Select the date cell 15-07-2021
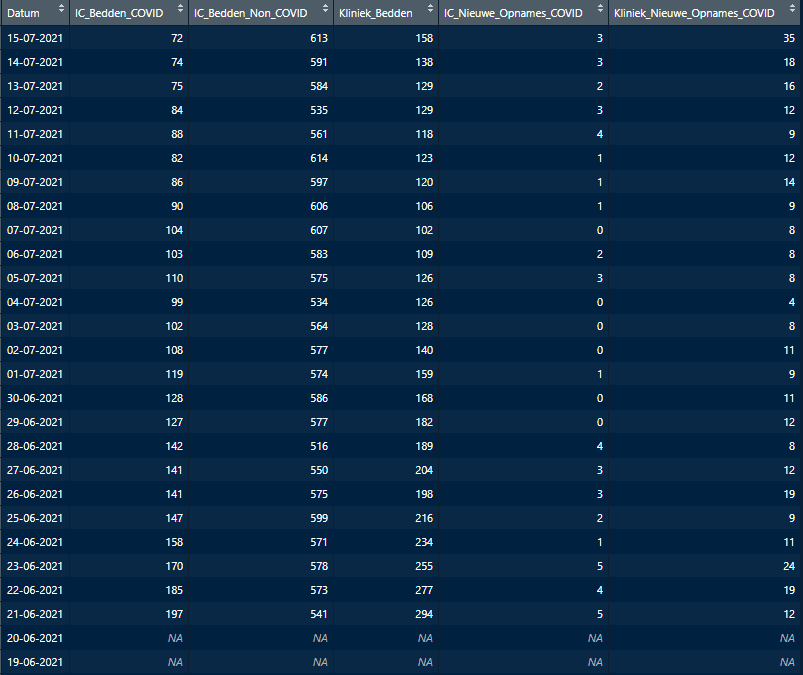 [35, 38]
